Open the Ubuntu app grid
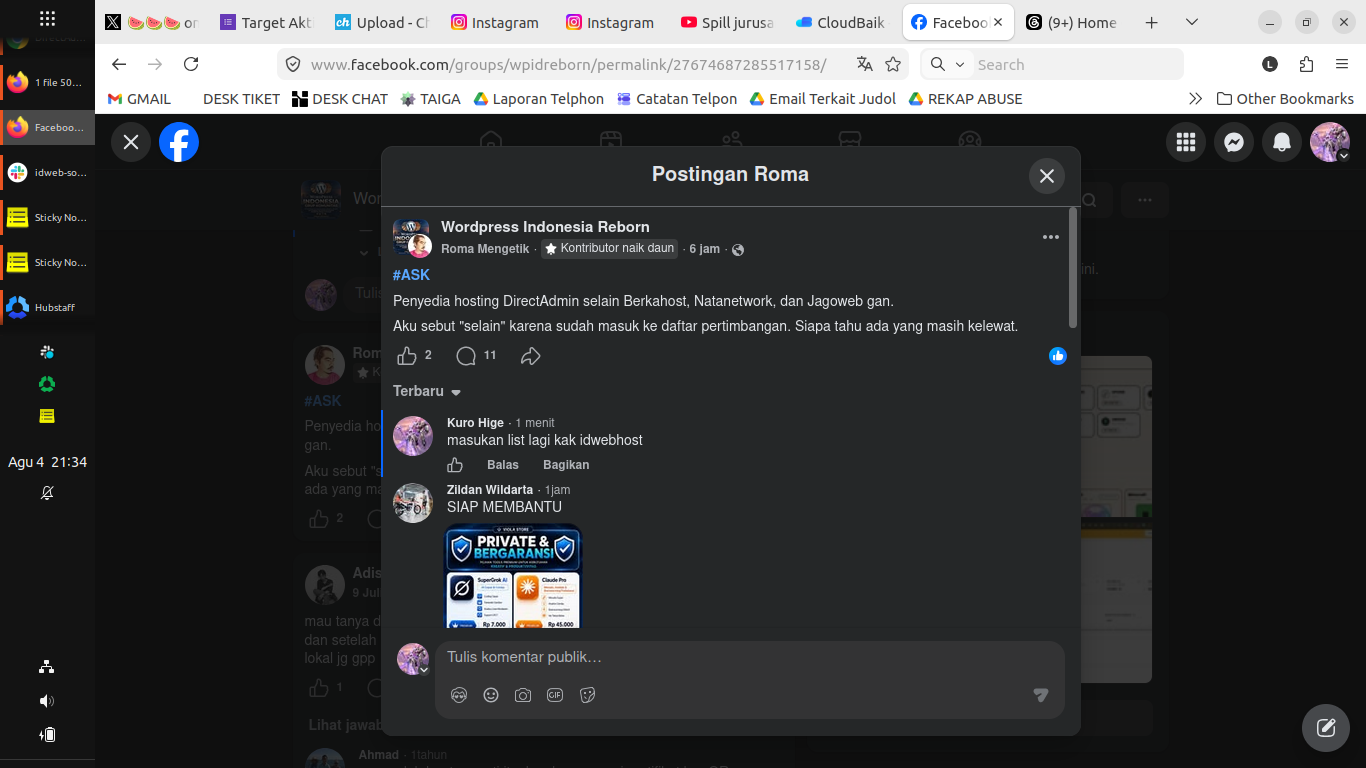 47,19
